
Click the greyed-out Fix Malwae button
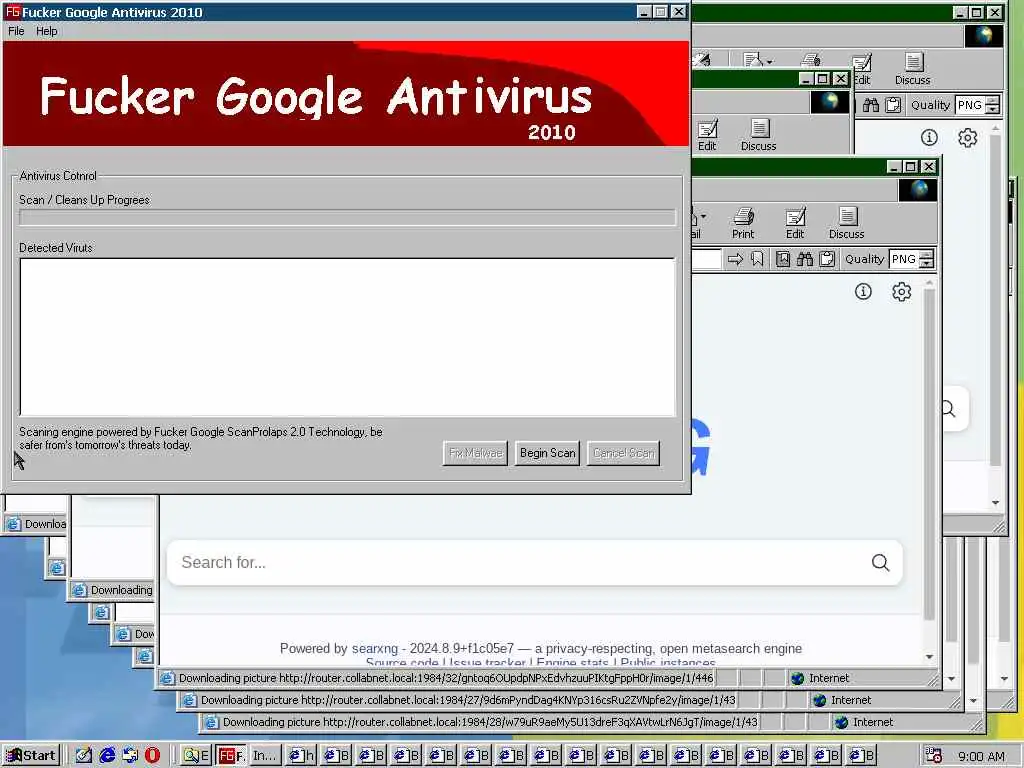pyautogui.click(x=475, y=453)
